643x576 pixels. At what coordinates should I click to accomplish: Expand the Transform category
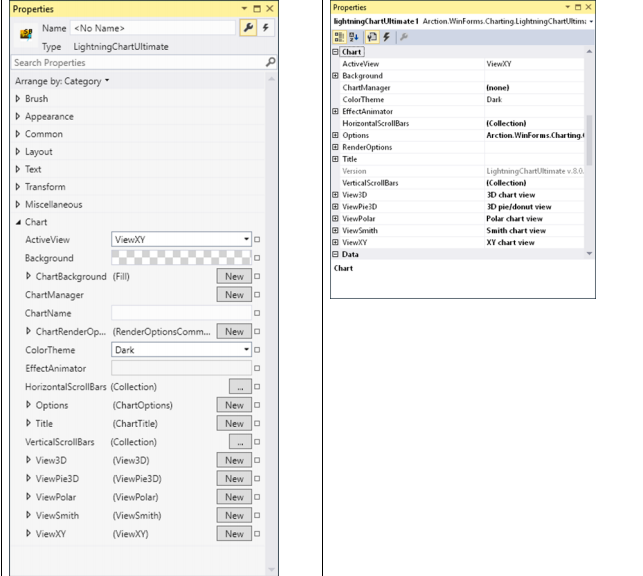(x=18, y=187)
